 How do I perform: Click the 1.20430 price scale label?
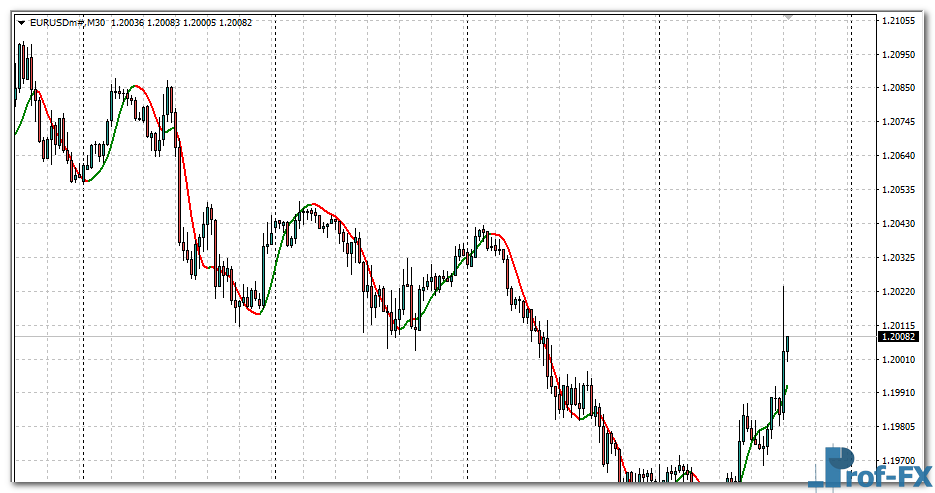pyautogui.click(x=900, y=224)
